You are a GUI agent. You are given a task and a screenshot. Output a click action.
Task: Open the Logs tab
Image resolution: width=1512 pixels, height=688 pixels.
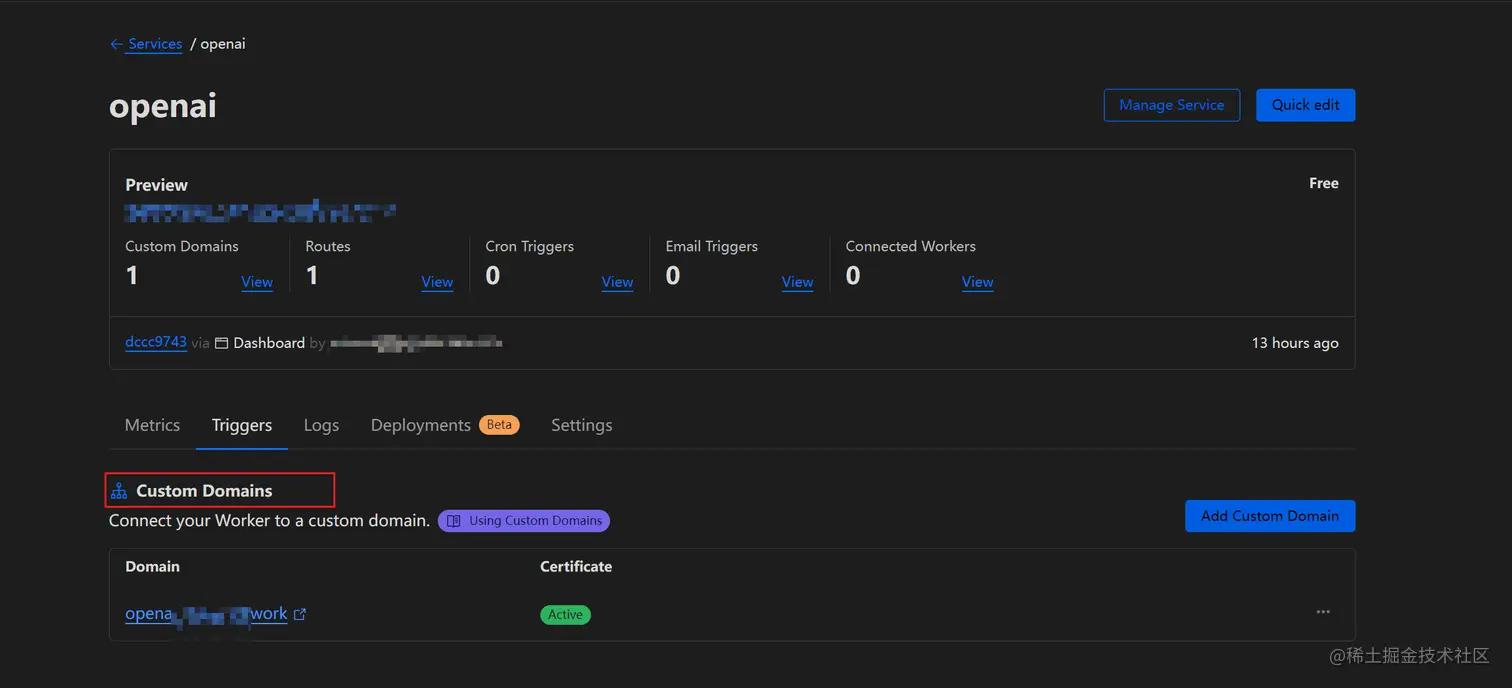321,425
